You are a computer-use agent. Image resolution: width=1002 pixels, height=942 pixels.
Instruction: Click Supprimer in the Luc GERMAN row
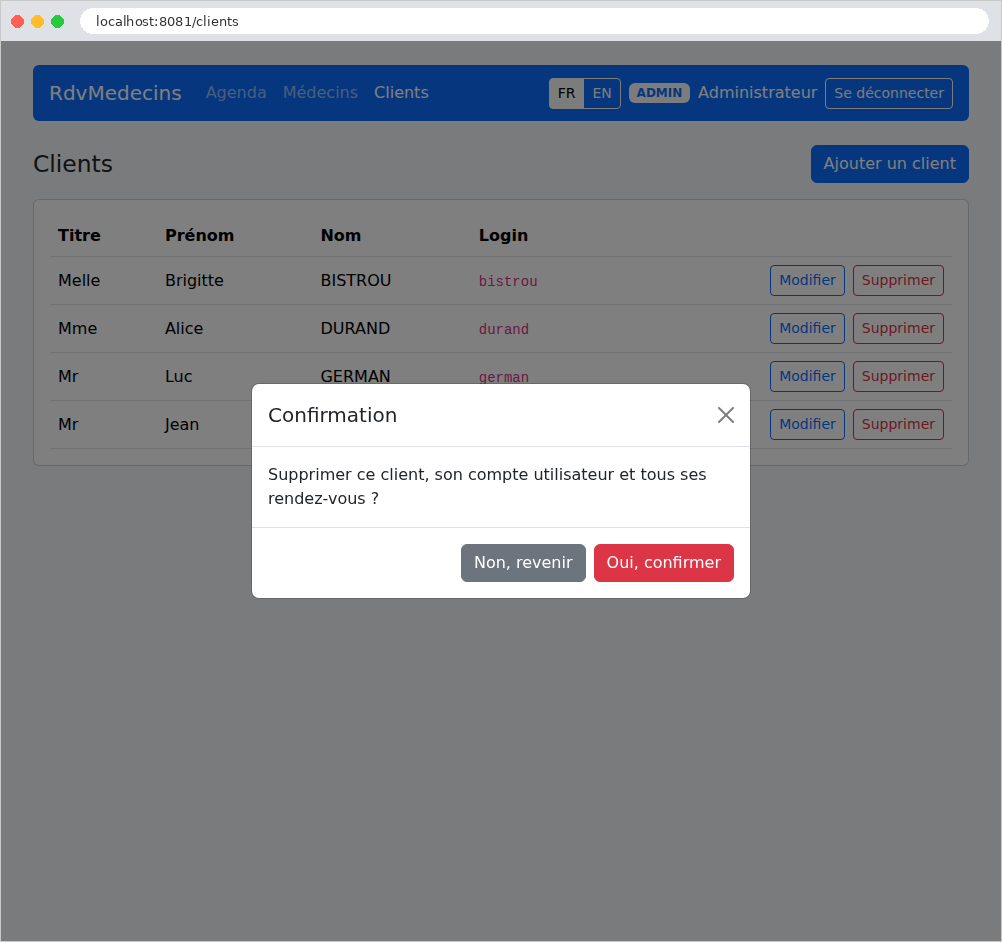(x=898, y=376)
